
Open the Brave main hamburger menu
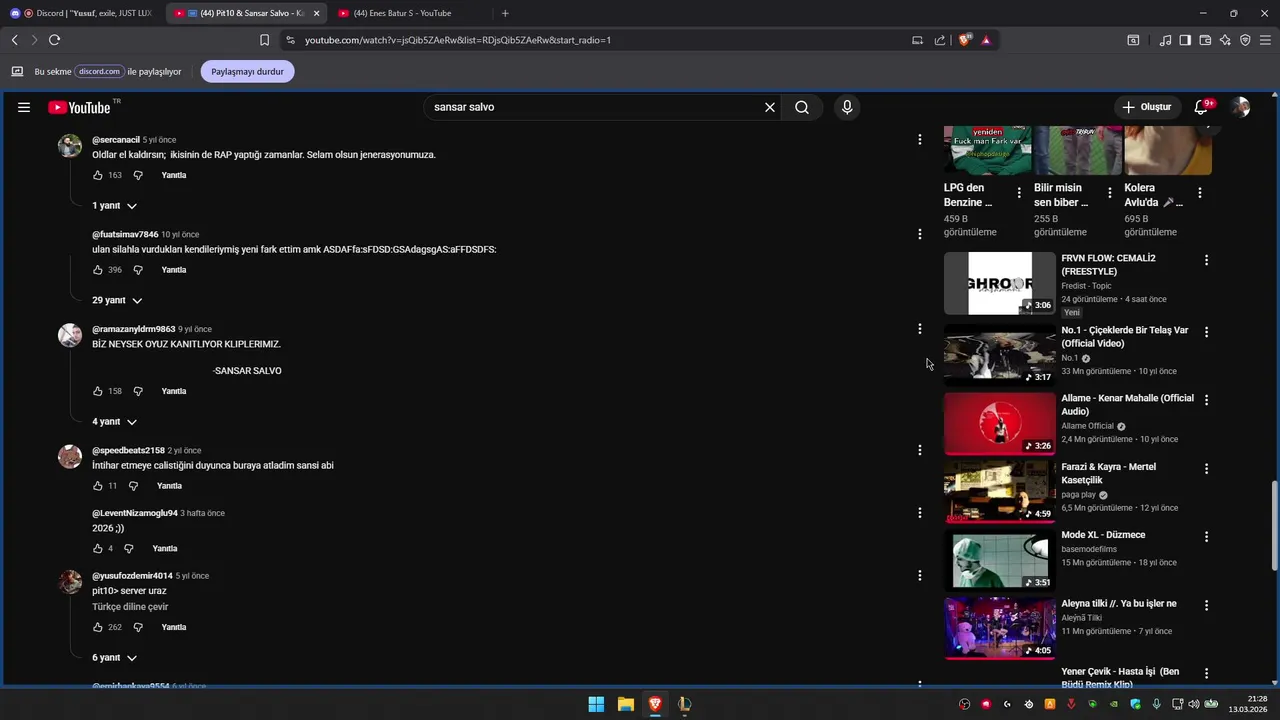point(1265,40)
